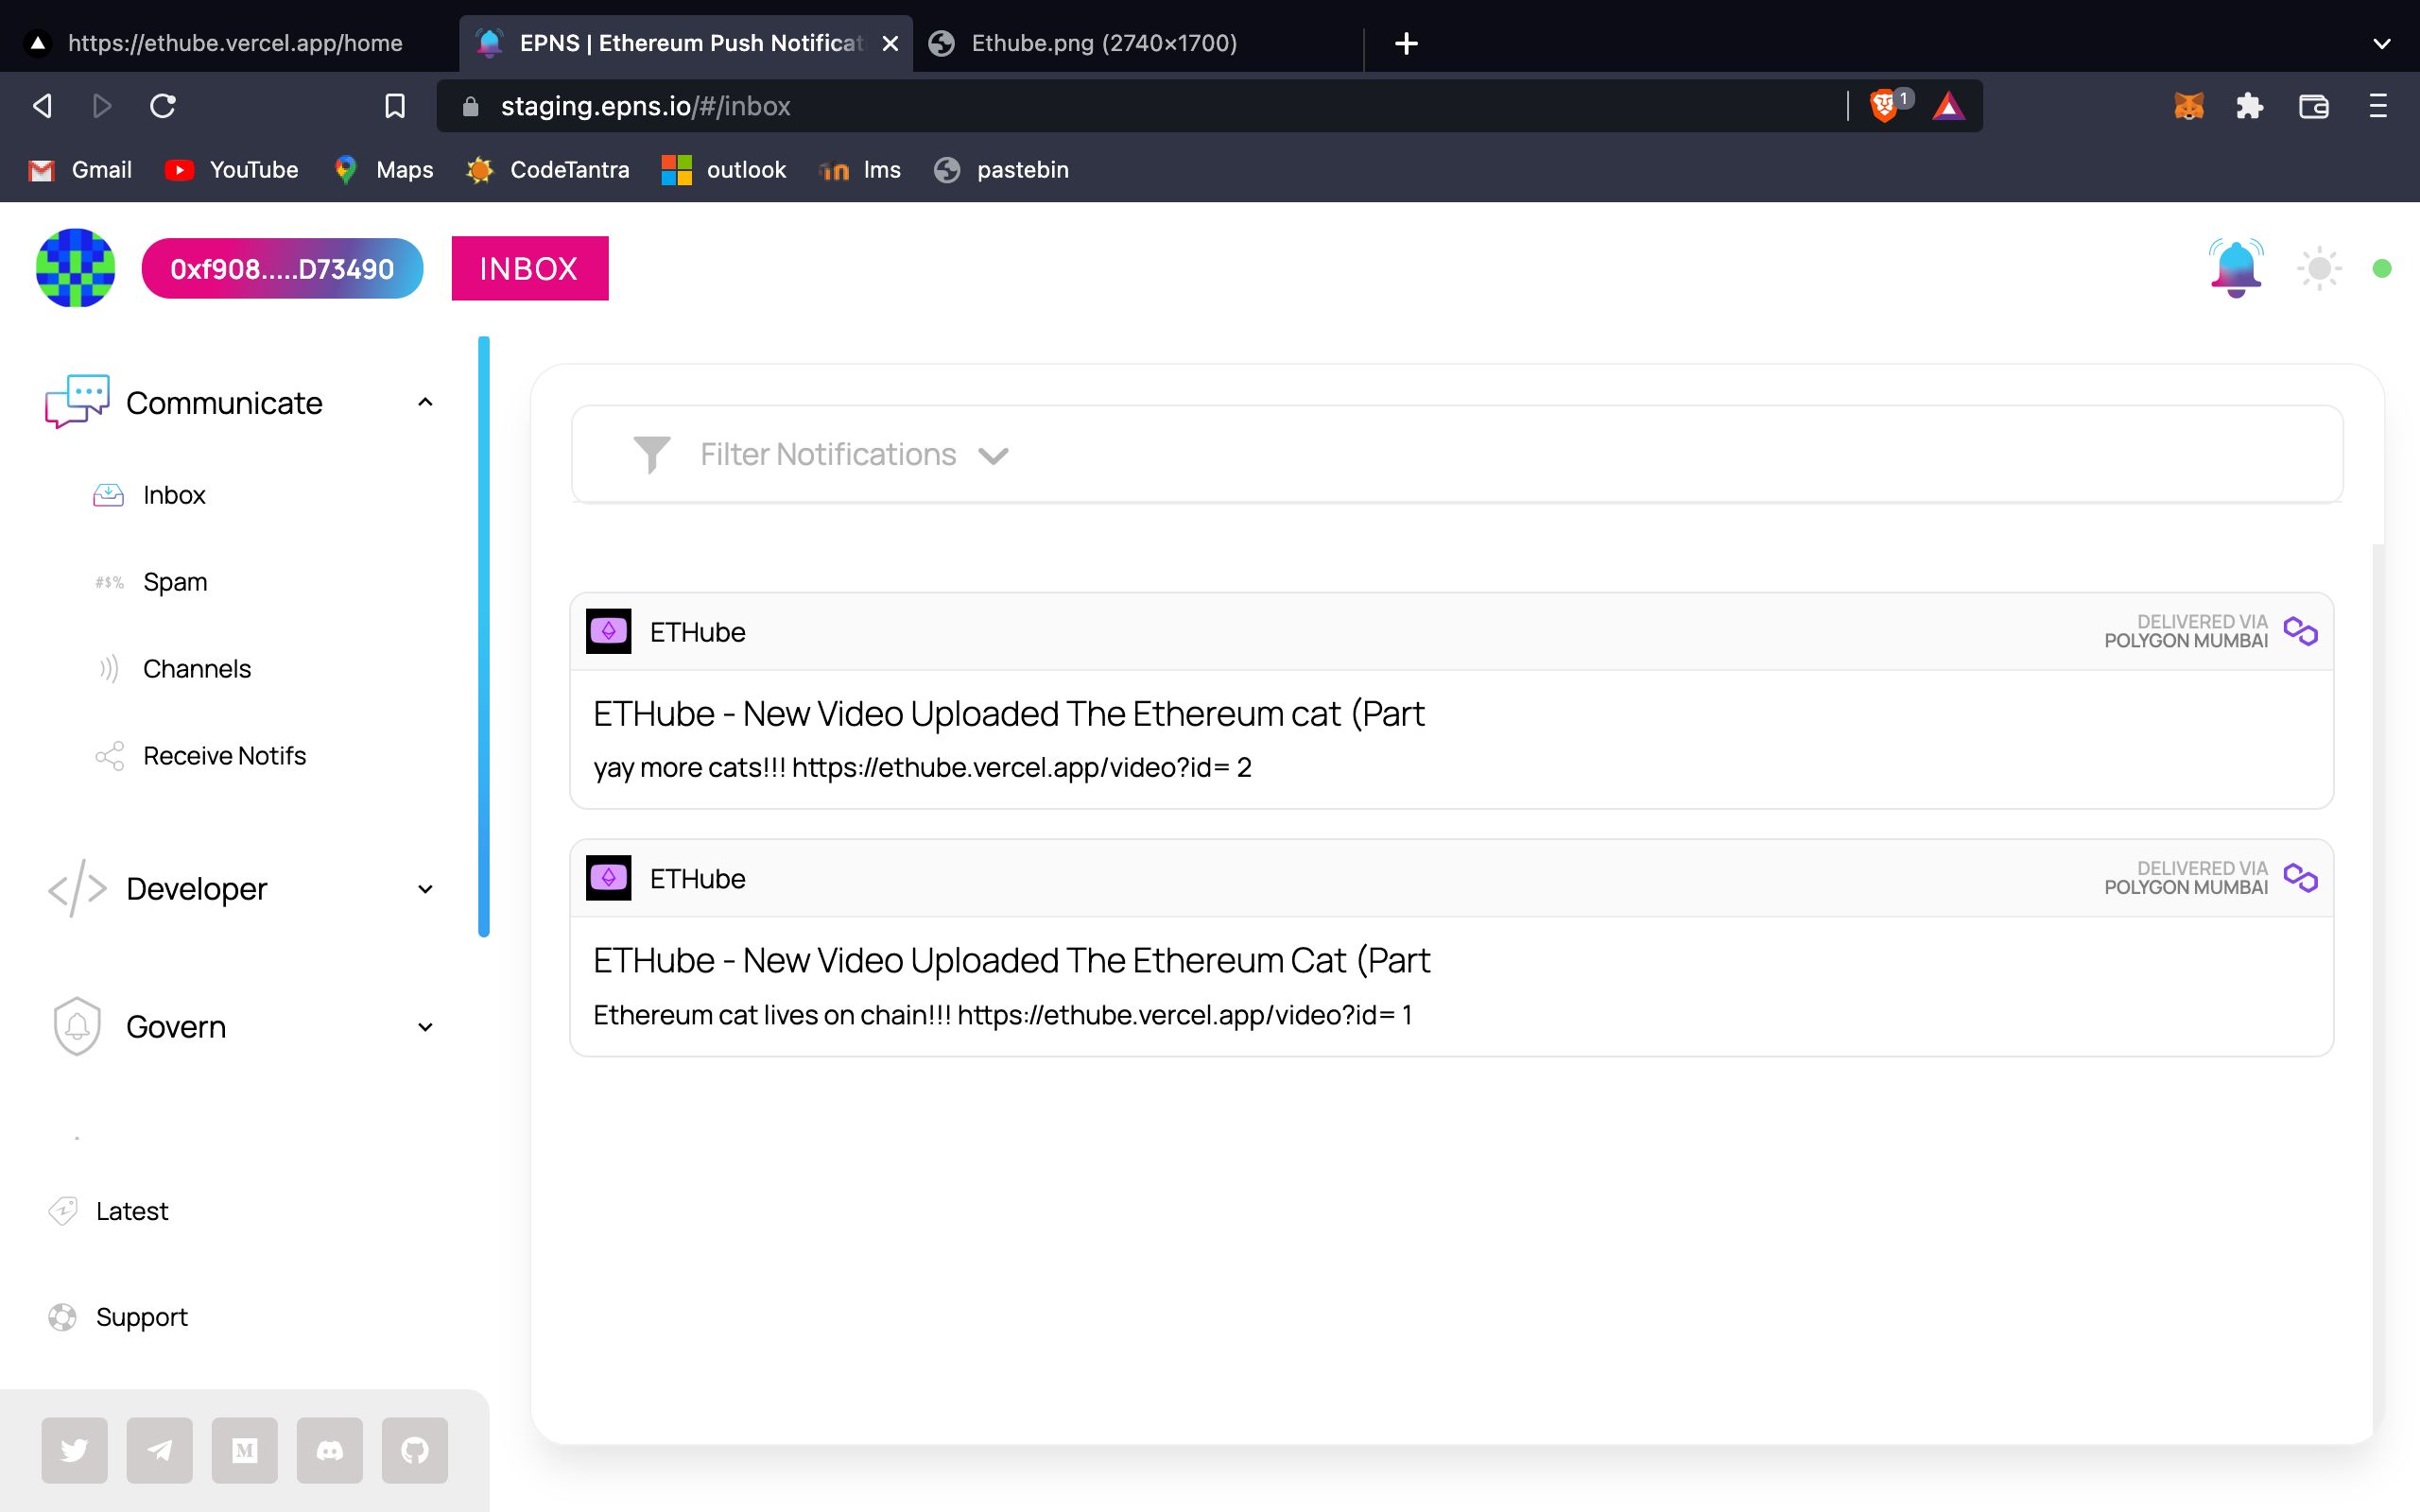2420x1512 pixels.
Task: Open the extensions puzzle piece menu
Action: [2250, 106]
